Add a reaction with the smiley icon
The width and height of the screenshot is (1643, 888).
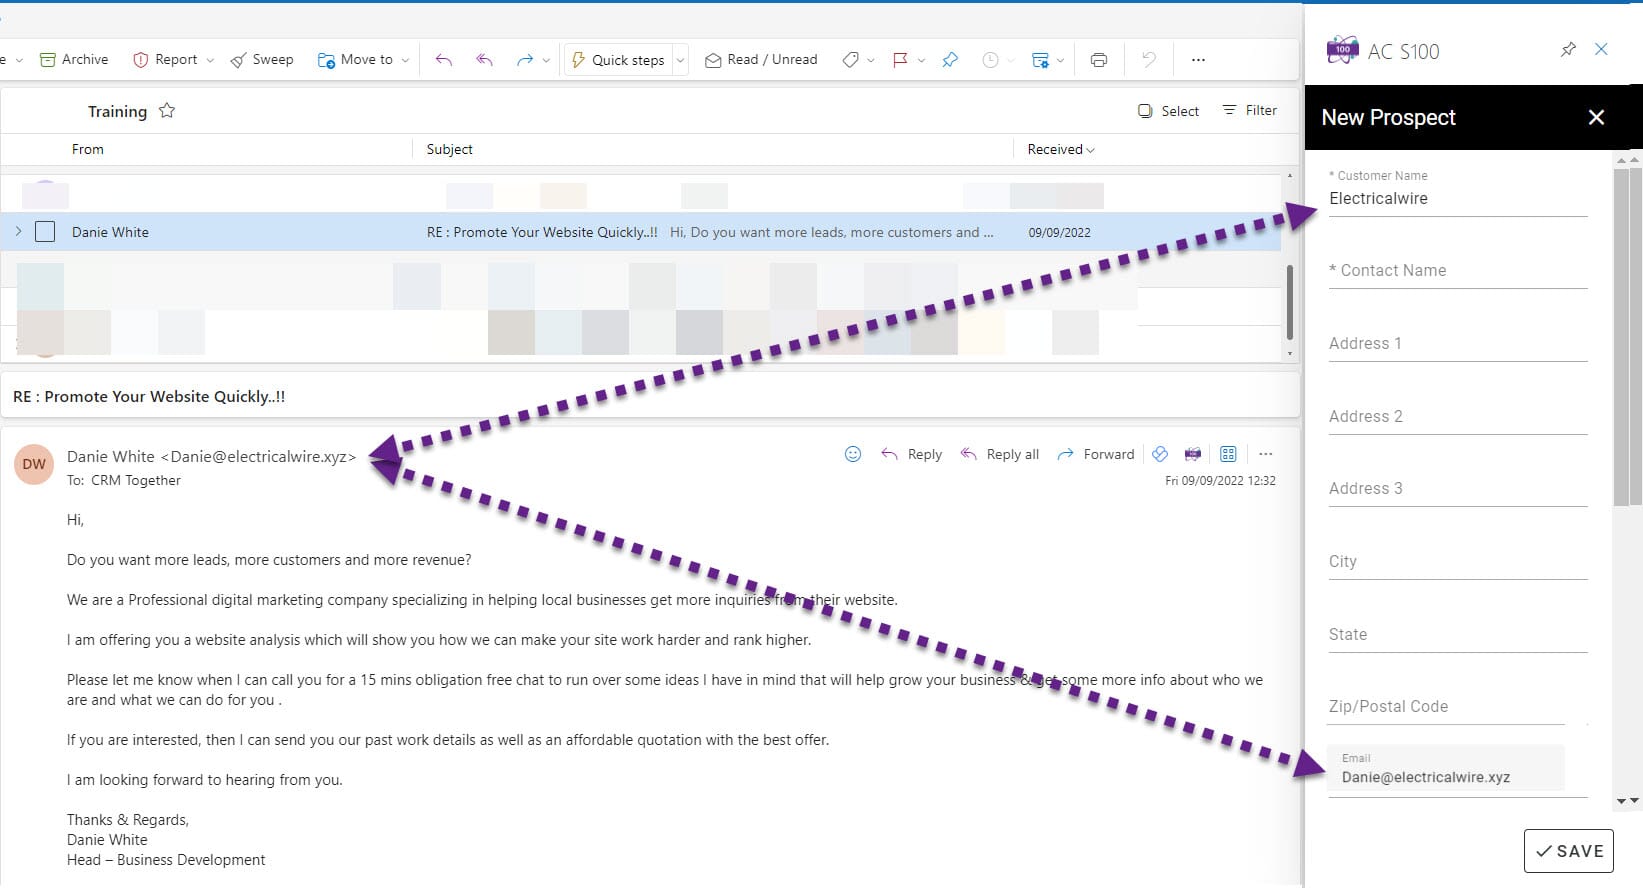853,454
